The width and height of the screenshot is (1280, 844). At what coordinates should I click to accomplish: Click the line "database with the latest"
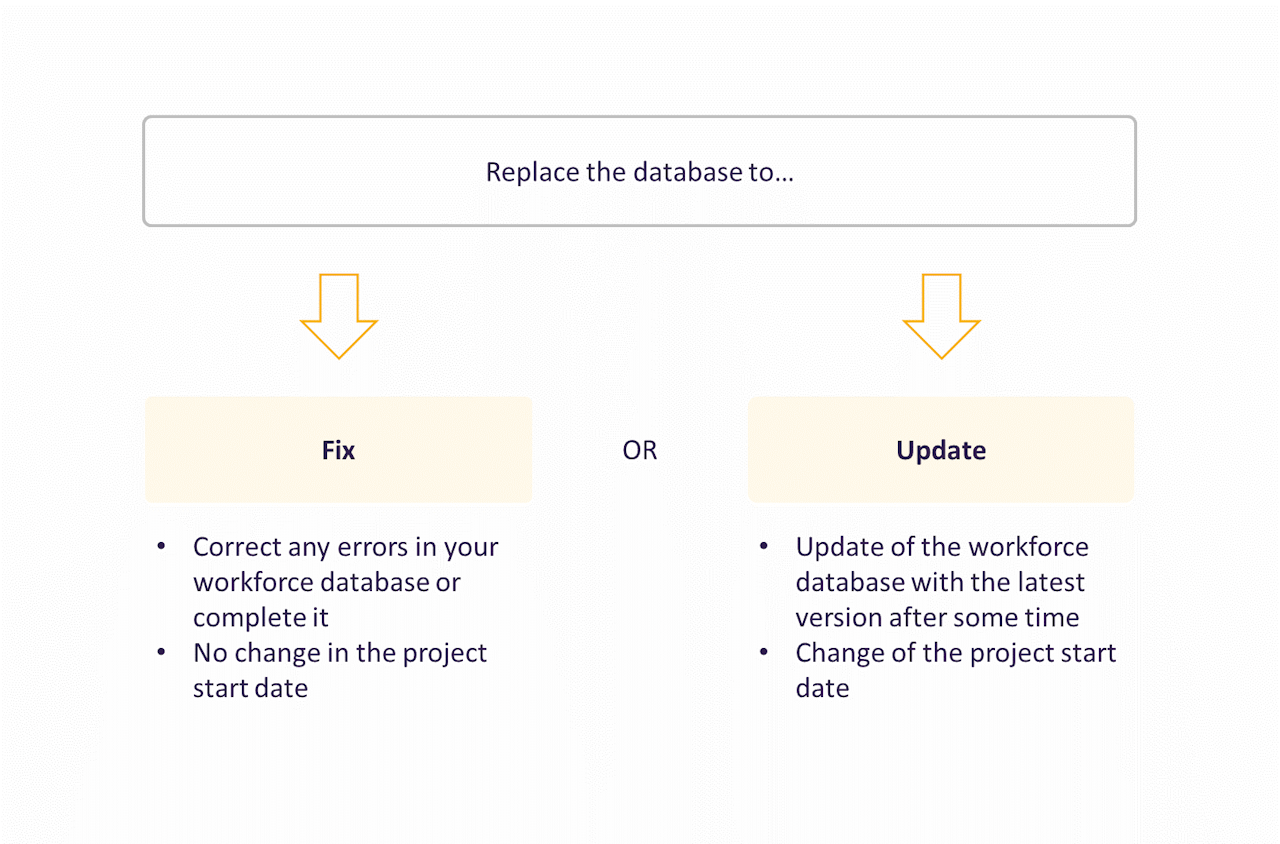(x=940, y=582)
